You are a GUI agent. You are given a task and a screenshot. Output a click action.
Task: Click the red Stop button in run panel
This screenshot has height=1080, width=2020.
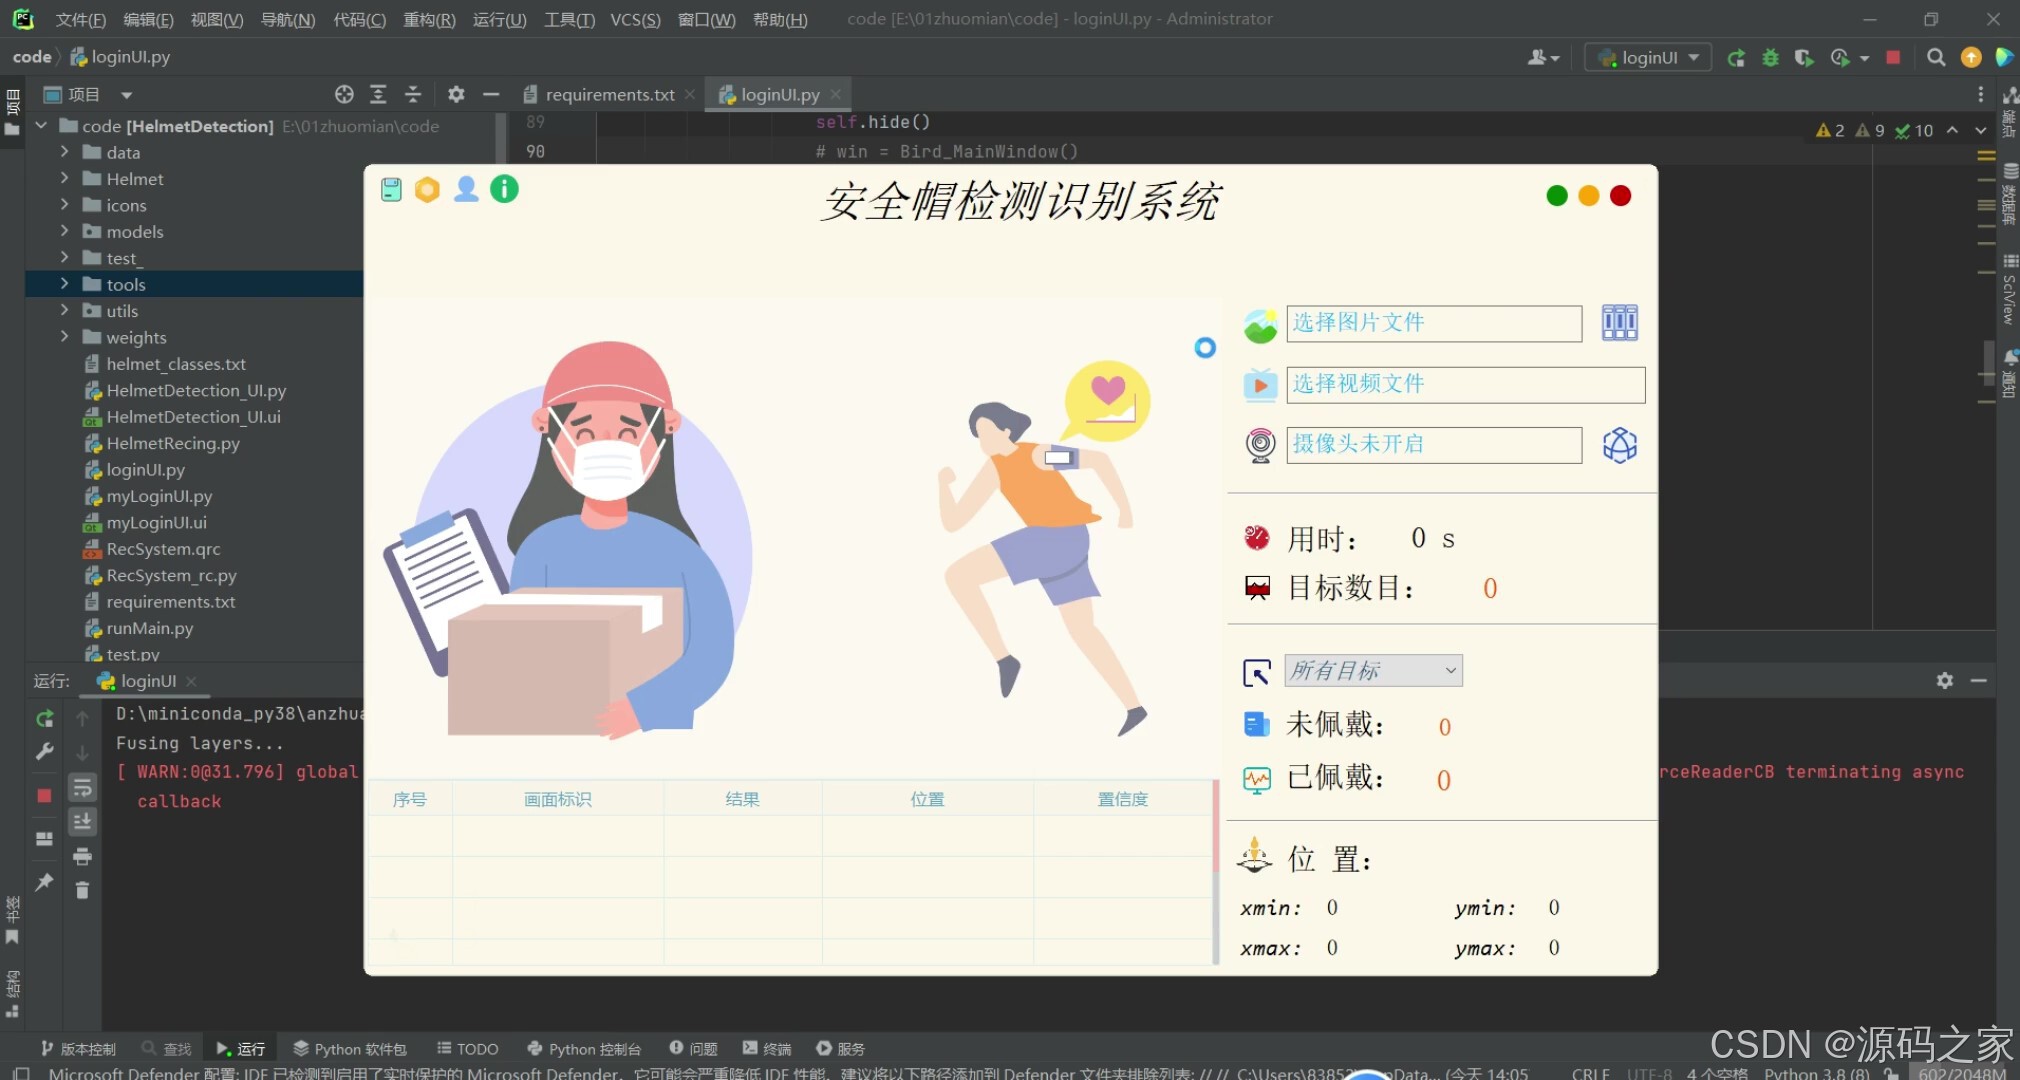[x=44, y=796]
